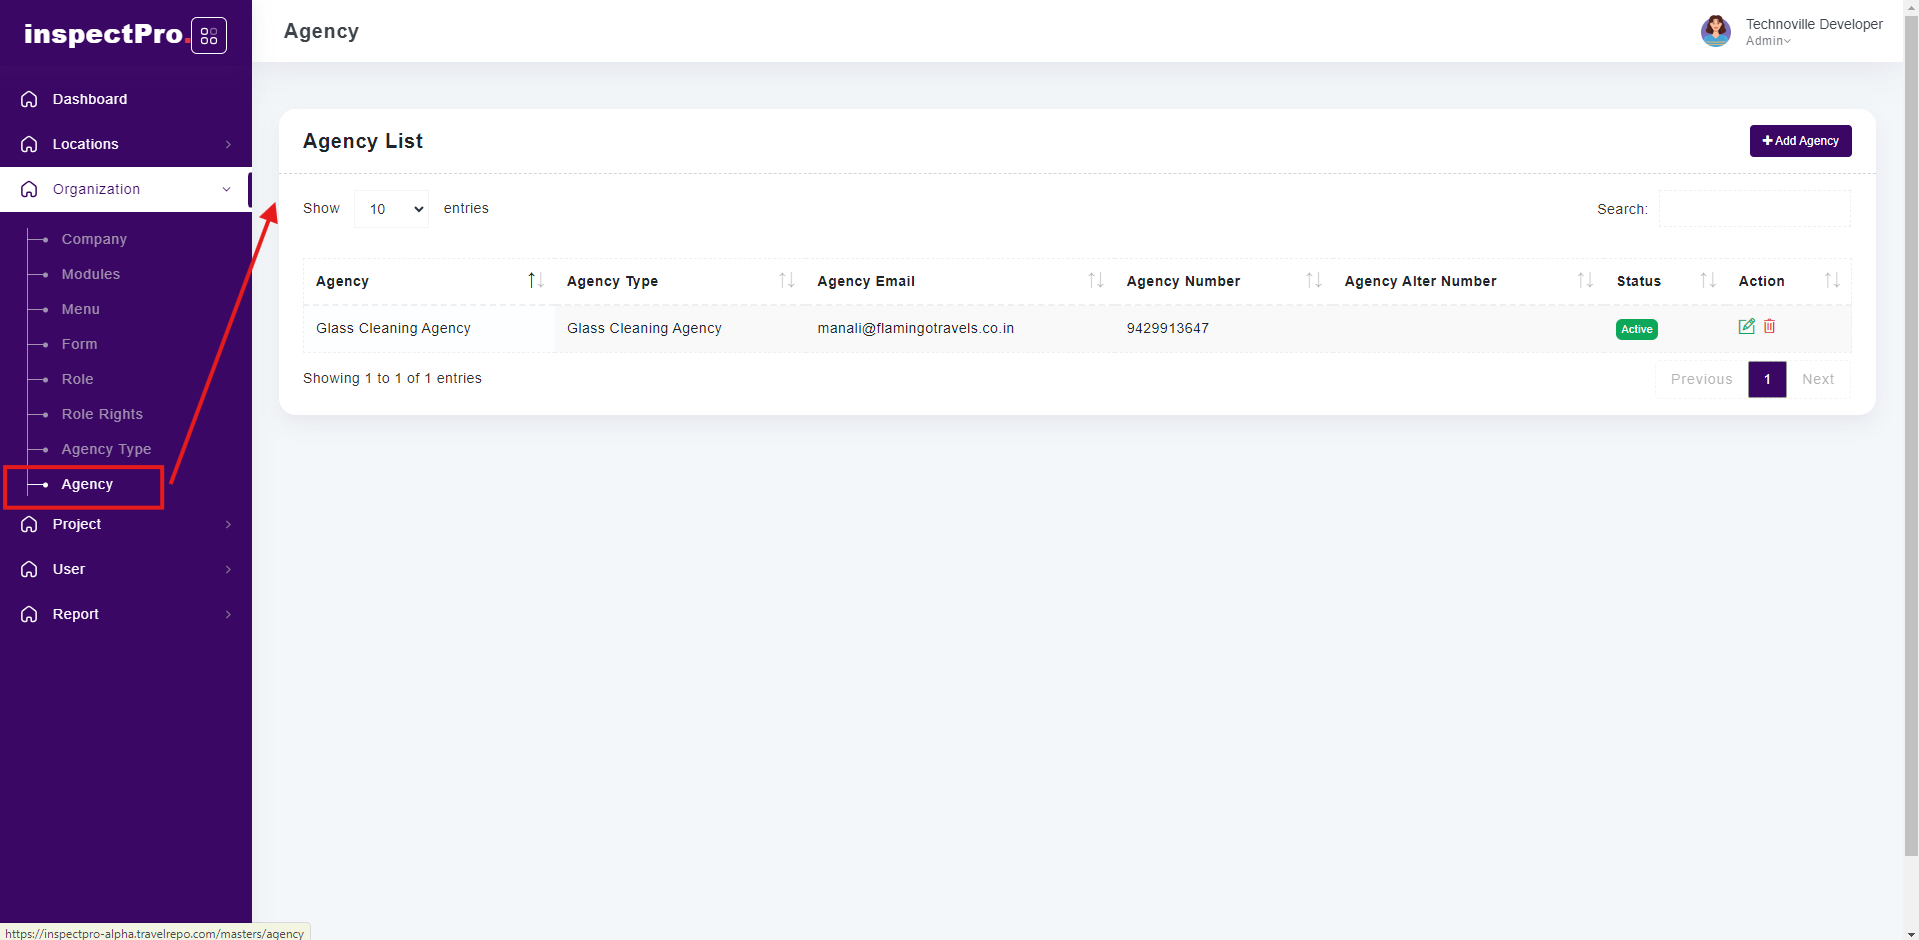Click the red delete trash icon
This screenshot has height=940, width=1919.
(1769, 327)
